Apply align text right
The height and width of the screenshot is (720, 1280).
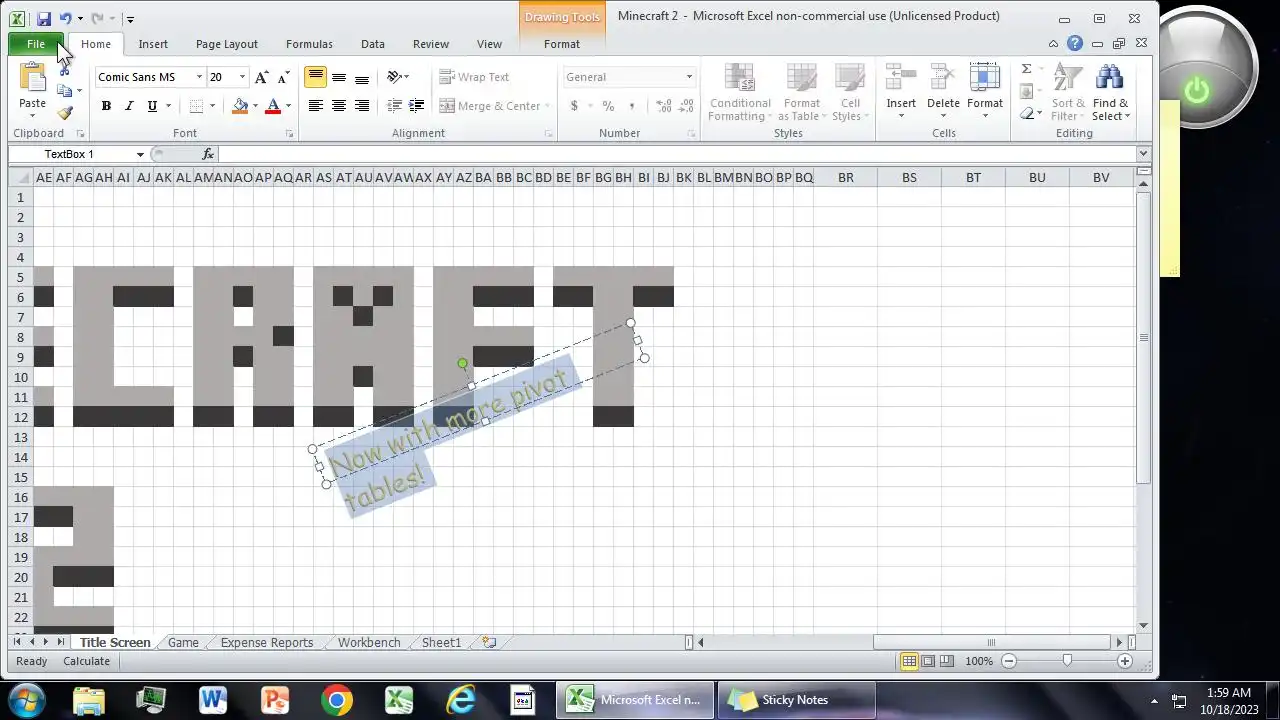(x=362, y=106)
